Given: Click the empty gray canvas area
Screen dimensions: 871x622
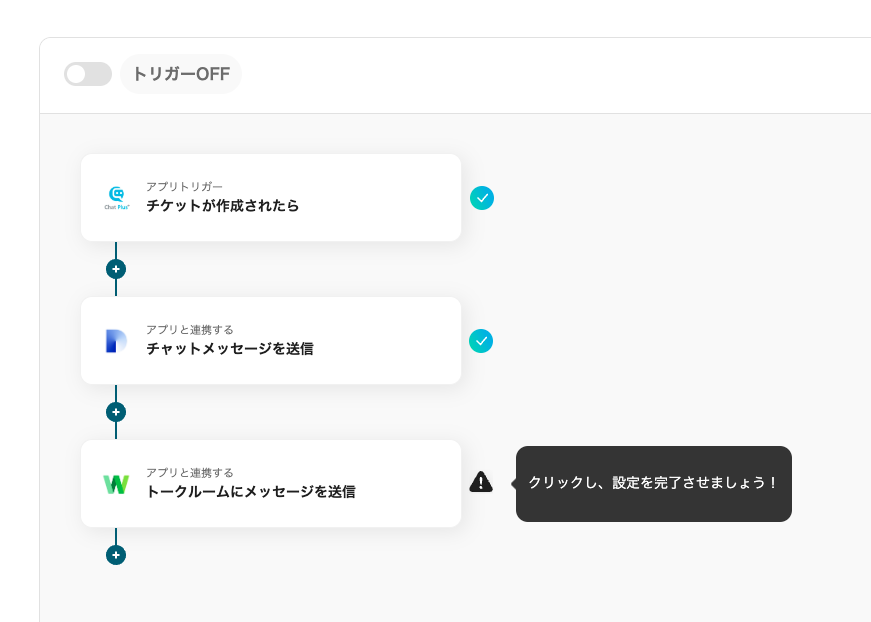Looking at the screenshot, I should pyautogui.click(x=650, y=300).
